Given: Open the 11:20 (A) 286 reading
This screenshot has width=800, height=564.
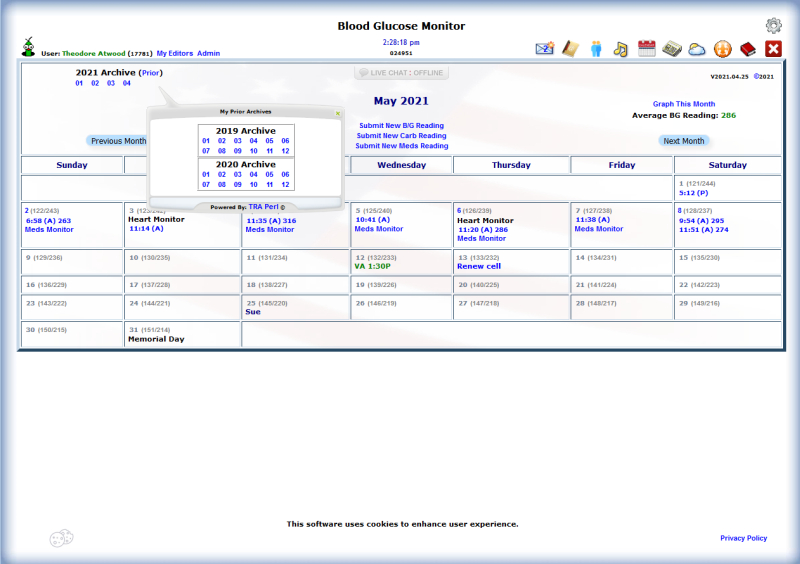Looking at the screenshot, I should (x=483, y=230).
